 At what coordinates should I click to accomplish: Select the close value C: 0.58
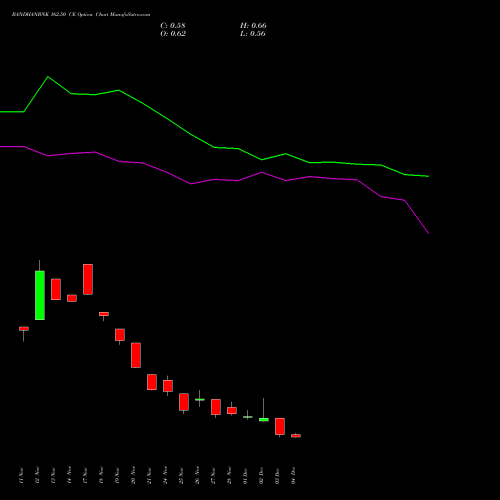pyautogui.click(x=173, y=26)
